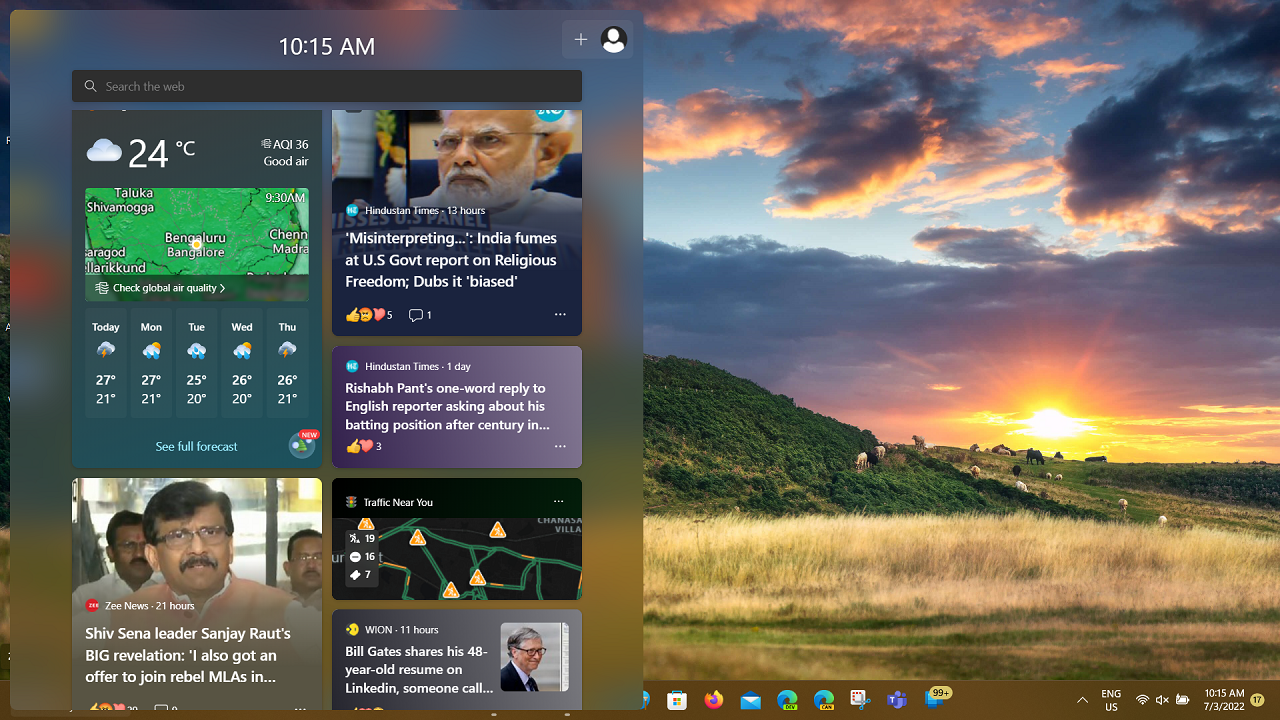1280x720 pixels.
Task: Open more options on the Traffic Near You widget
Action: 558,501
